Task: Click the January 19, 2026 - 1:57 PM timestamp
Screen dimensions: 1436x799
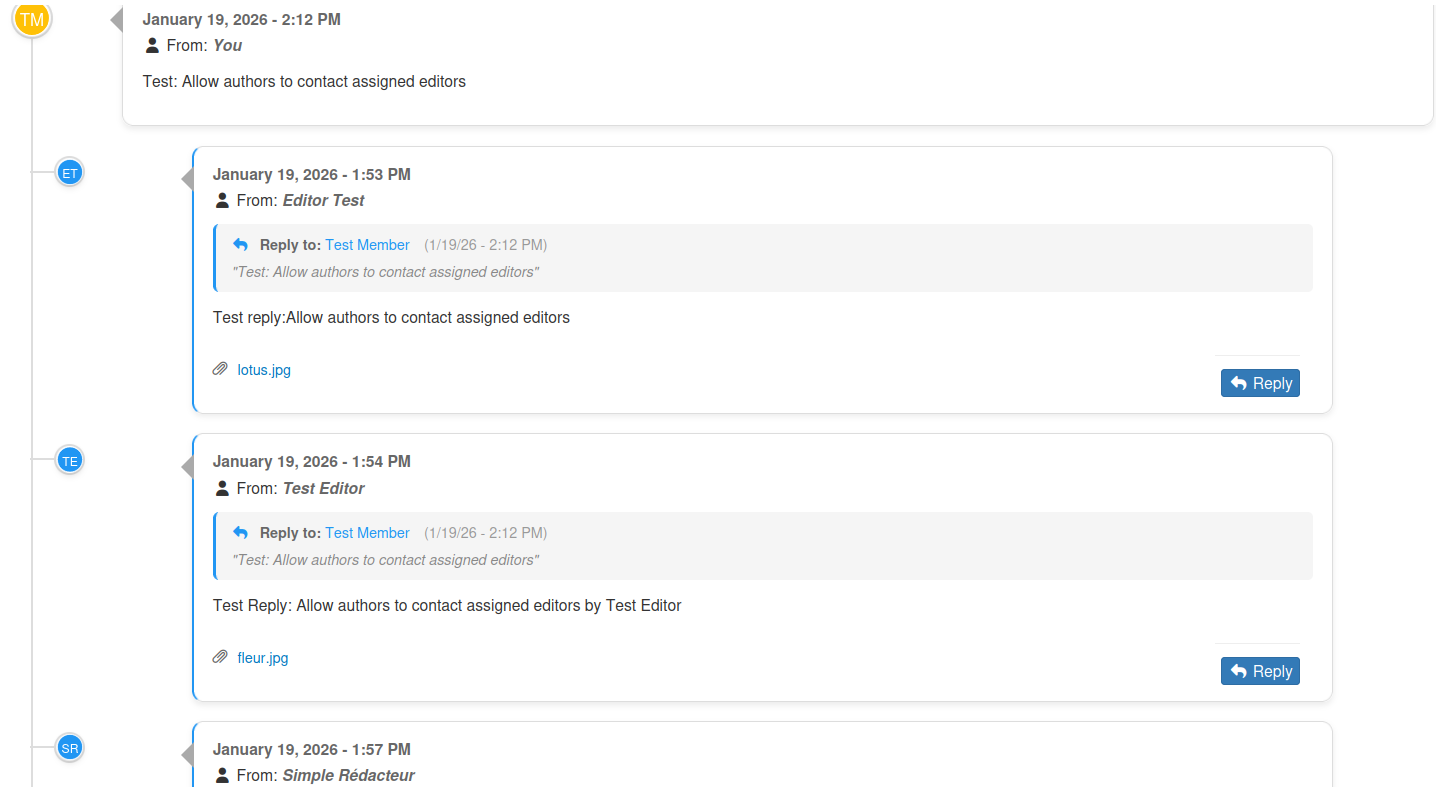Action: point(311,750)
